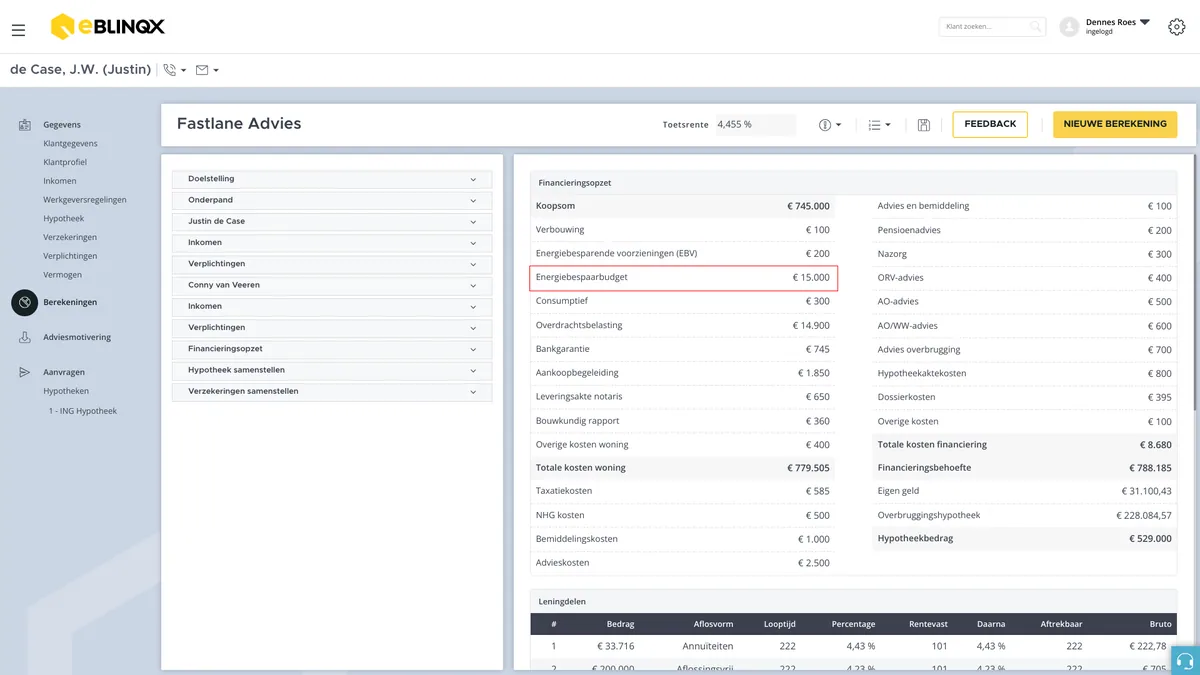Open the Berekeningen page link
1200x675 pixels.
(x=70, y=302)
